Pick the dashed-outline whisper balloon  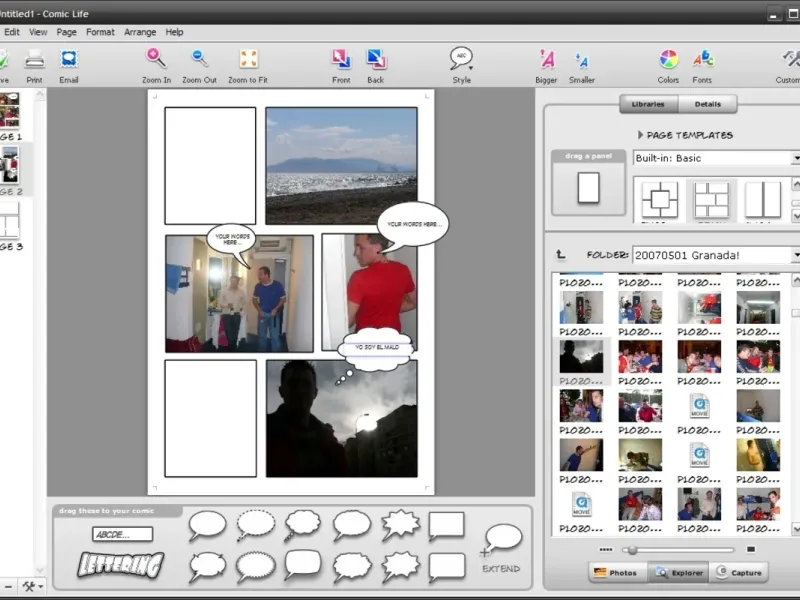click(255, 525)
